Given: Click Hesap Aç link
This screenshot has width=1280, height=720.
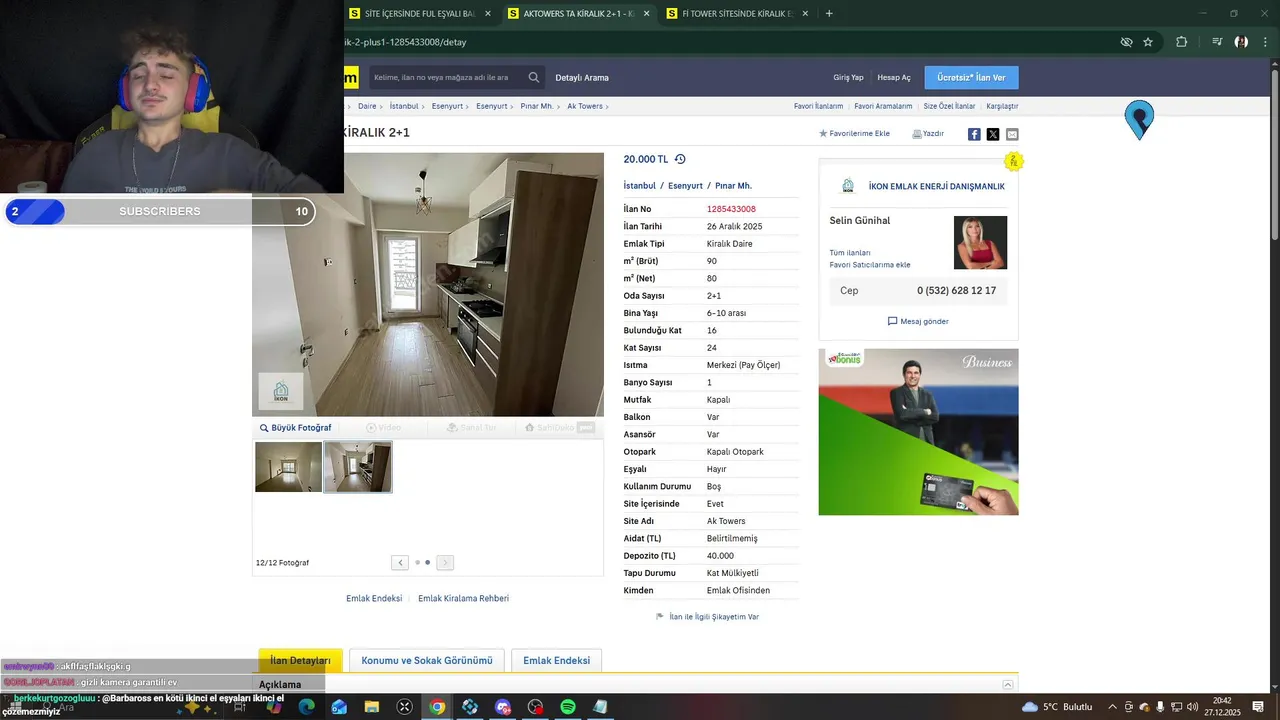Looking at the screenshot, I should coord(894,77).
